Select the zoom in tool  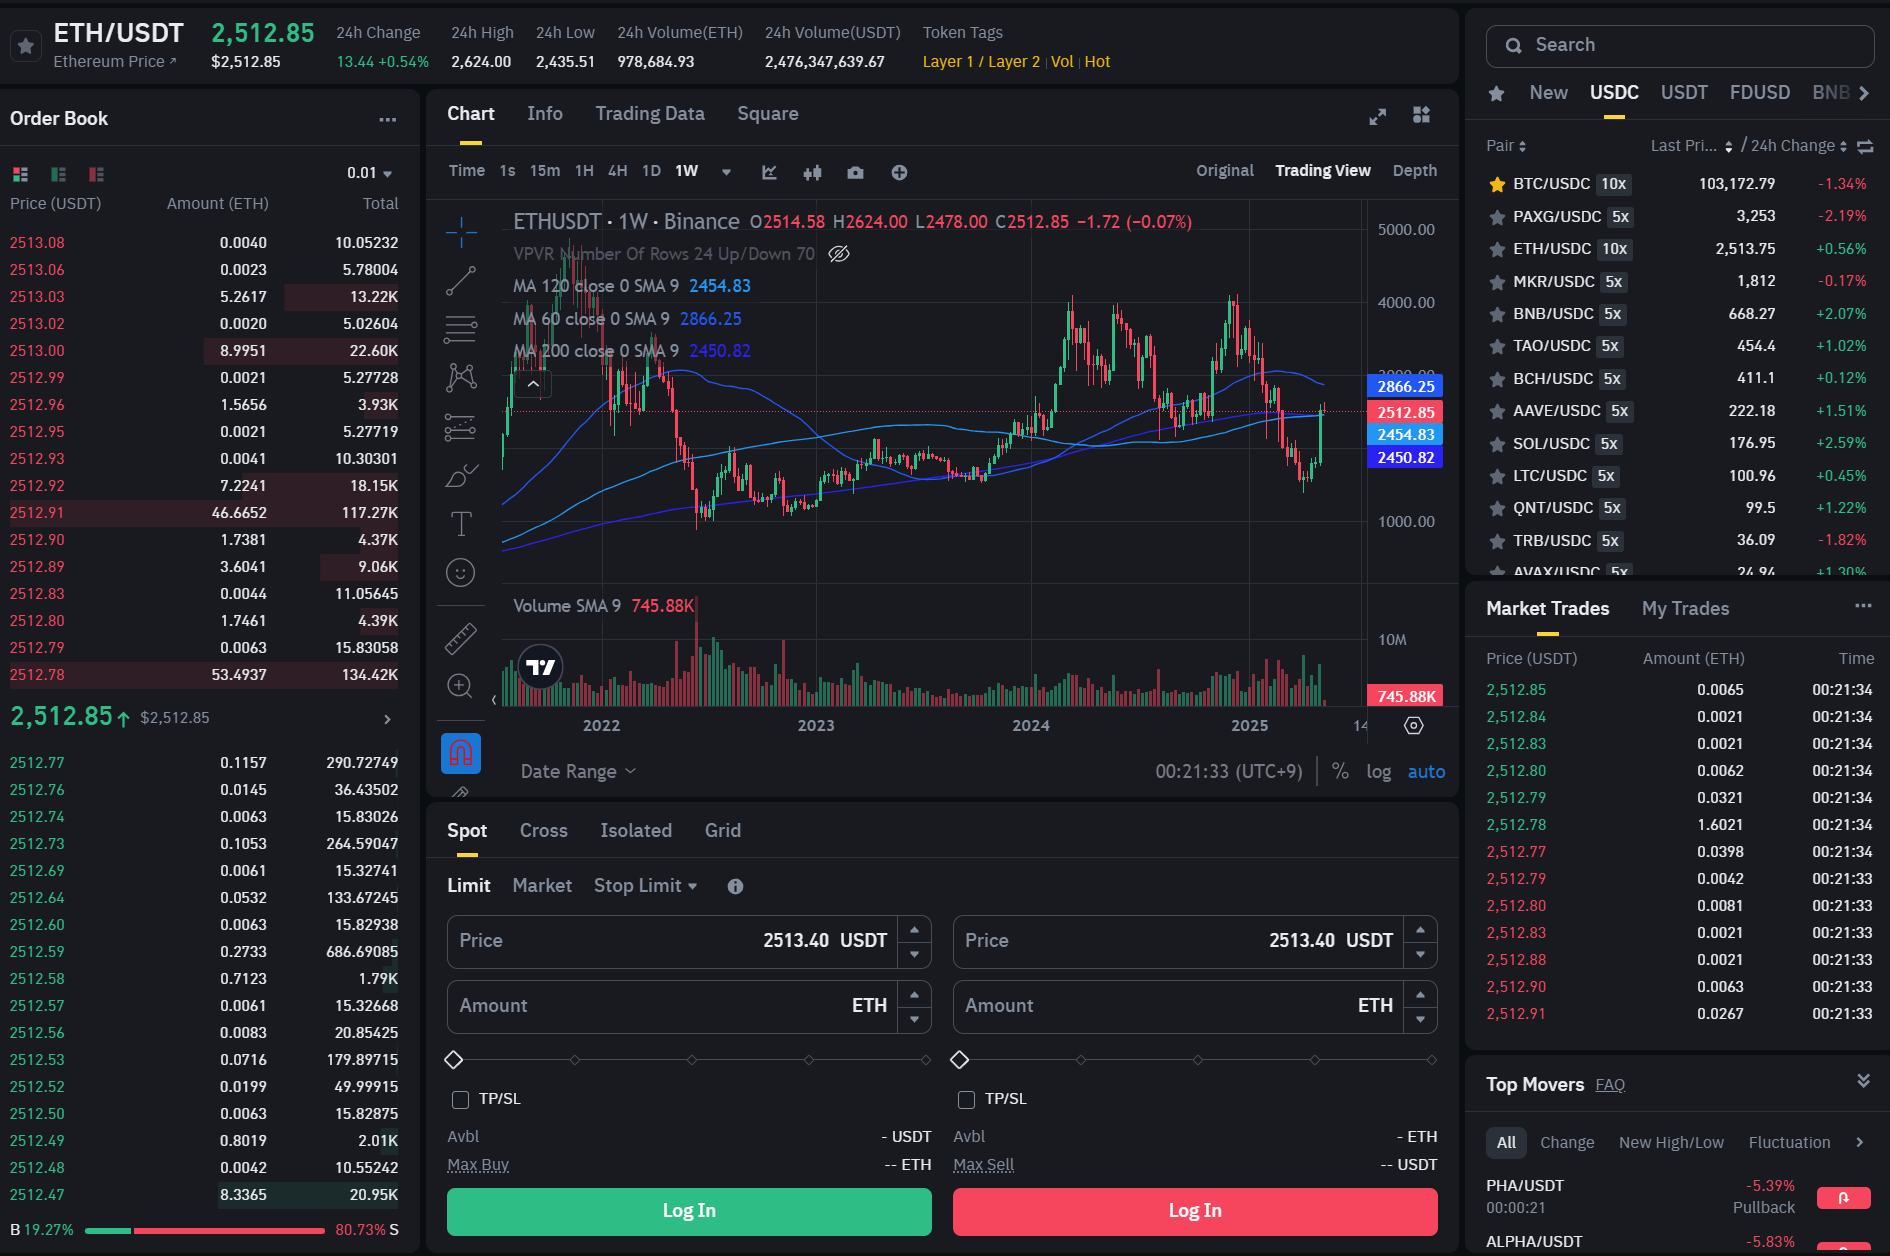(x=461, y=686)
